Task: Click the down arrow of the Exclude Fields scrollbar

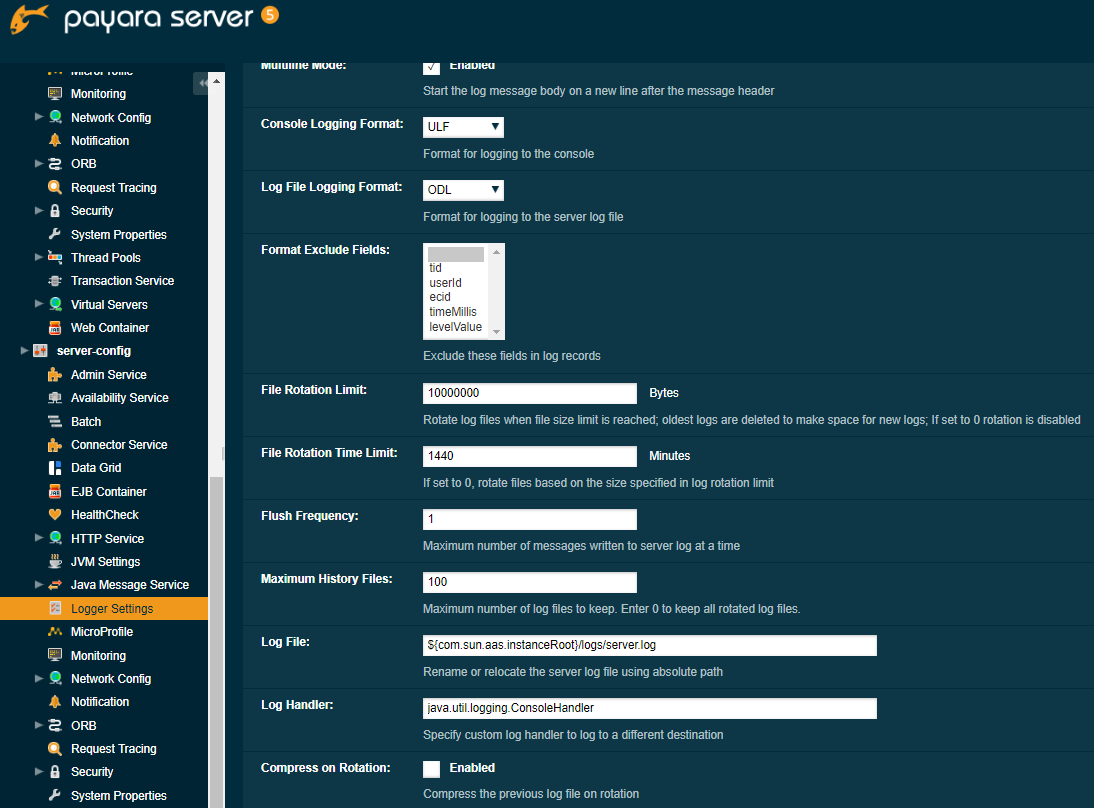Action: [497, 333]
